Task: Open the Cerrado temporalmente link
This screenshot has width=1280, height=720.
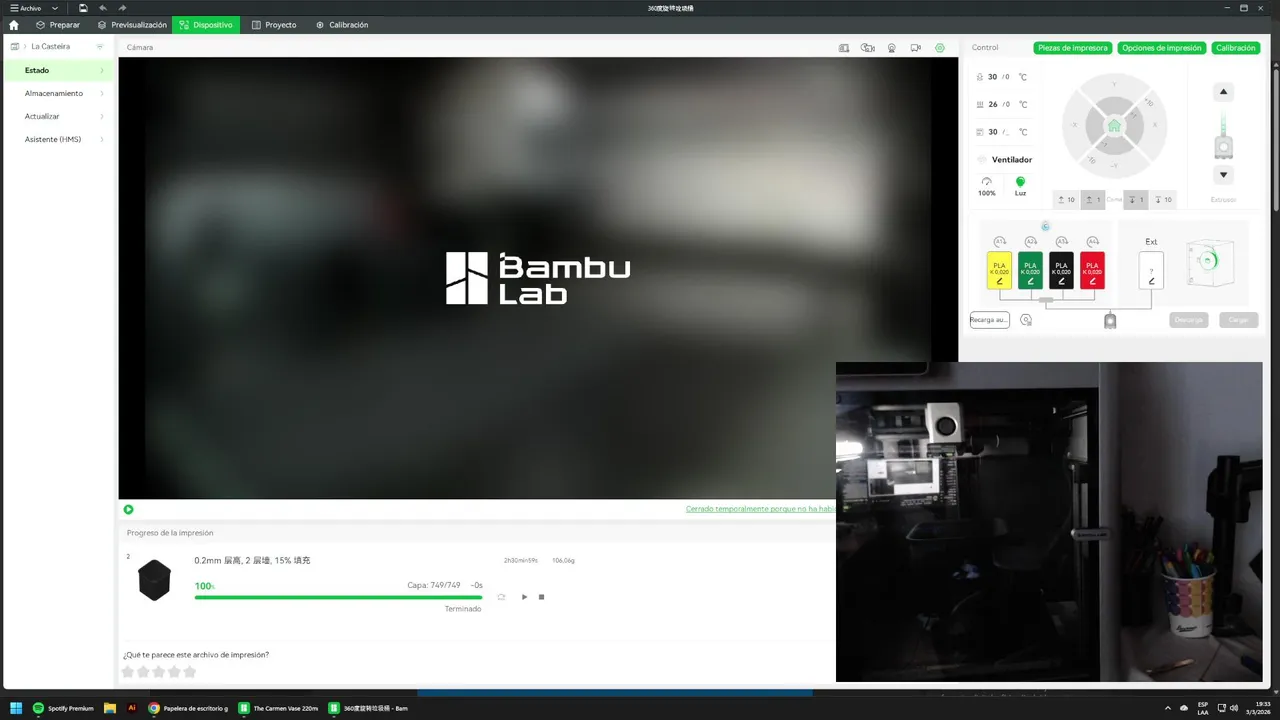Action: [760, 509]
